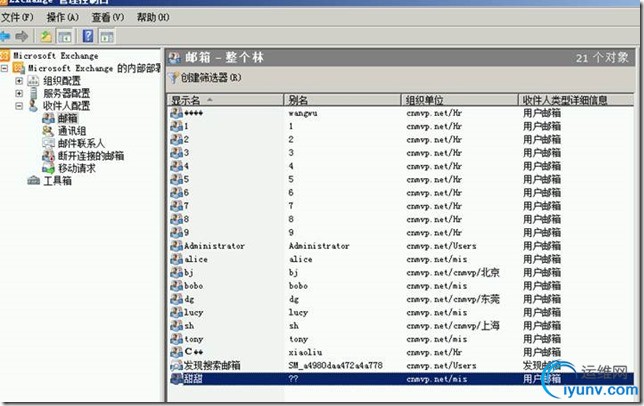
Task: Open the 查看(V) menu
Action: pos(108,17)
